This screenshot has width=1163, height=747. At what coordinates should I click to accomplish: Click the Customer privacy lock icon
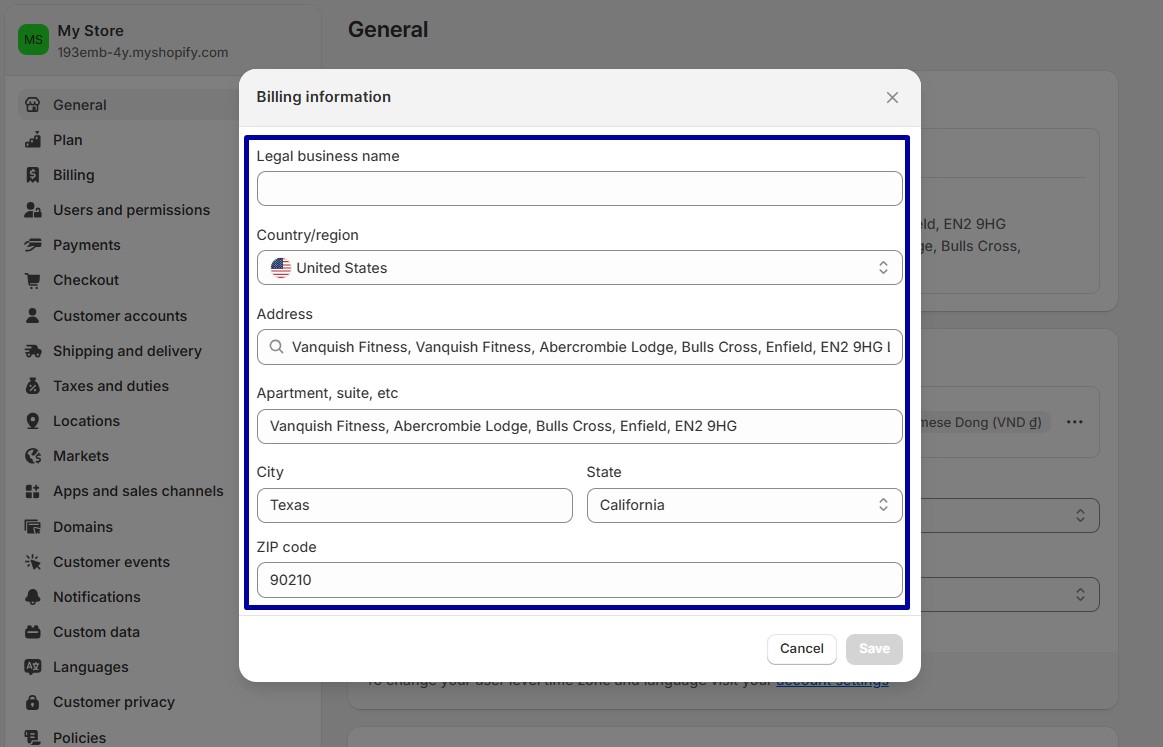[33, 702]
